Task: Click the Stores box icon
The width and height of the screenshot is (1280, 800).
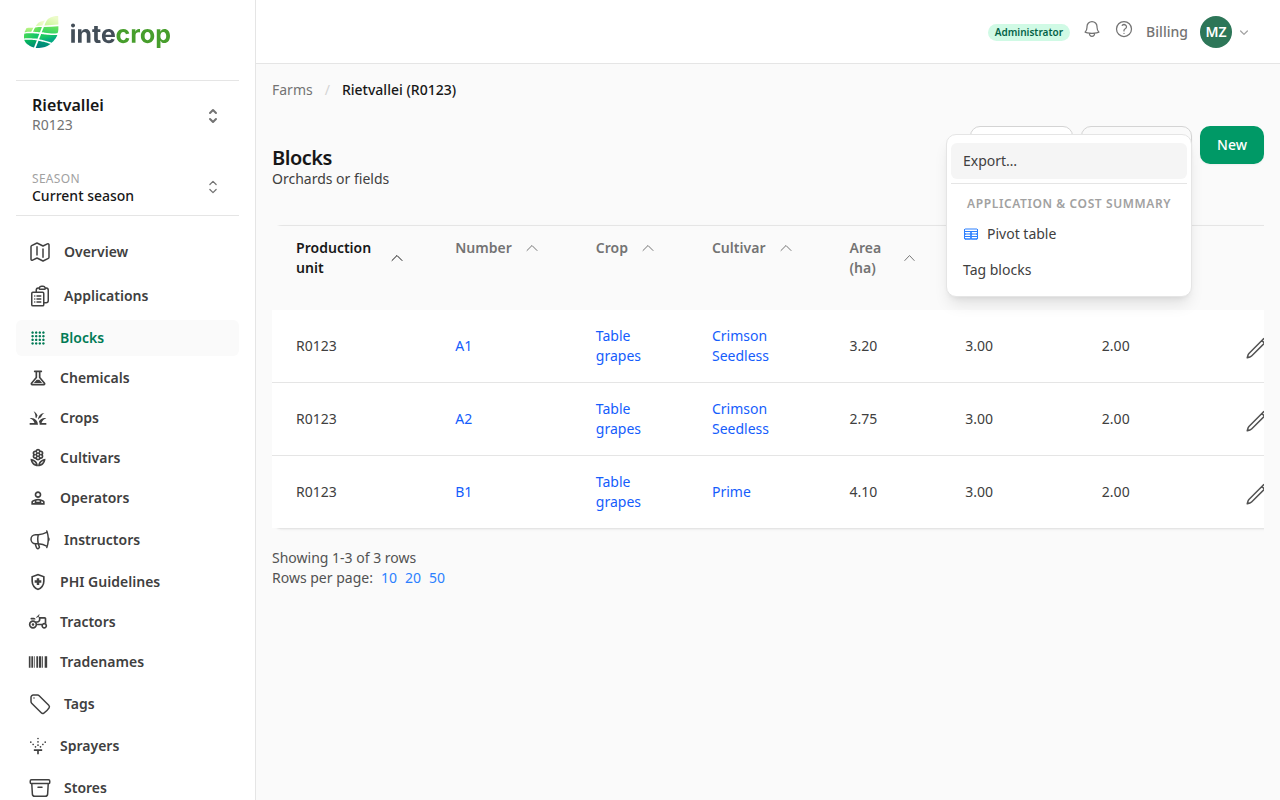Action: (x=40, y=788)
